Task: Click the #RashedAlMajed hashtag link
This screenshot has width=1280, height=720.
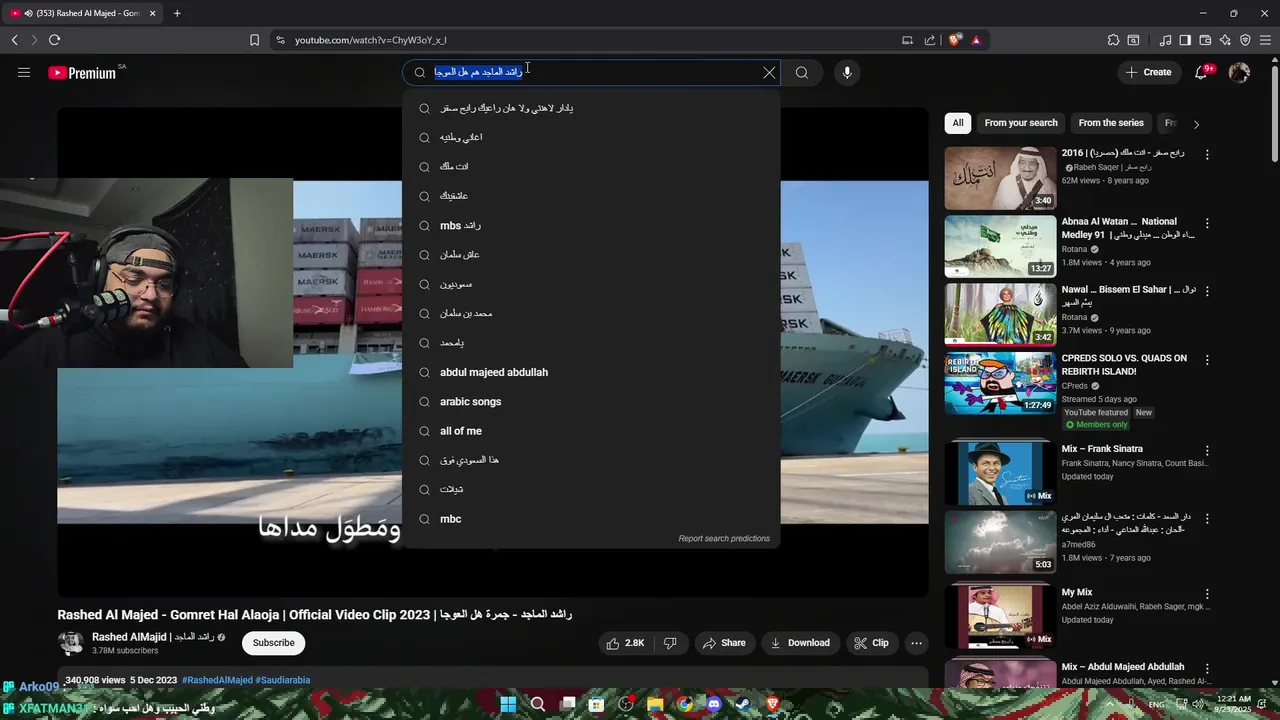Action: tap(217, 680)
